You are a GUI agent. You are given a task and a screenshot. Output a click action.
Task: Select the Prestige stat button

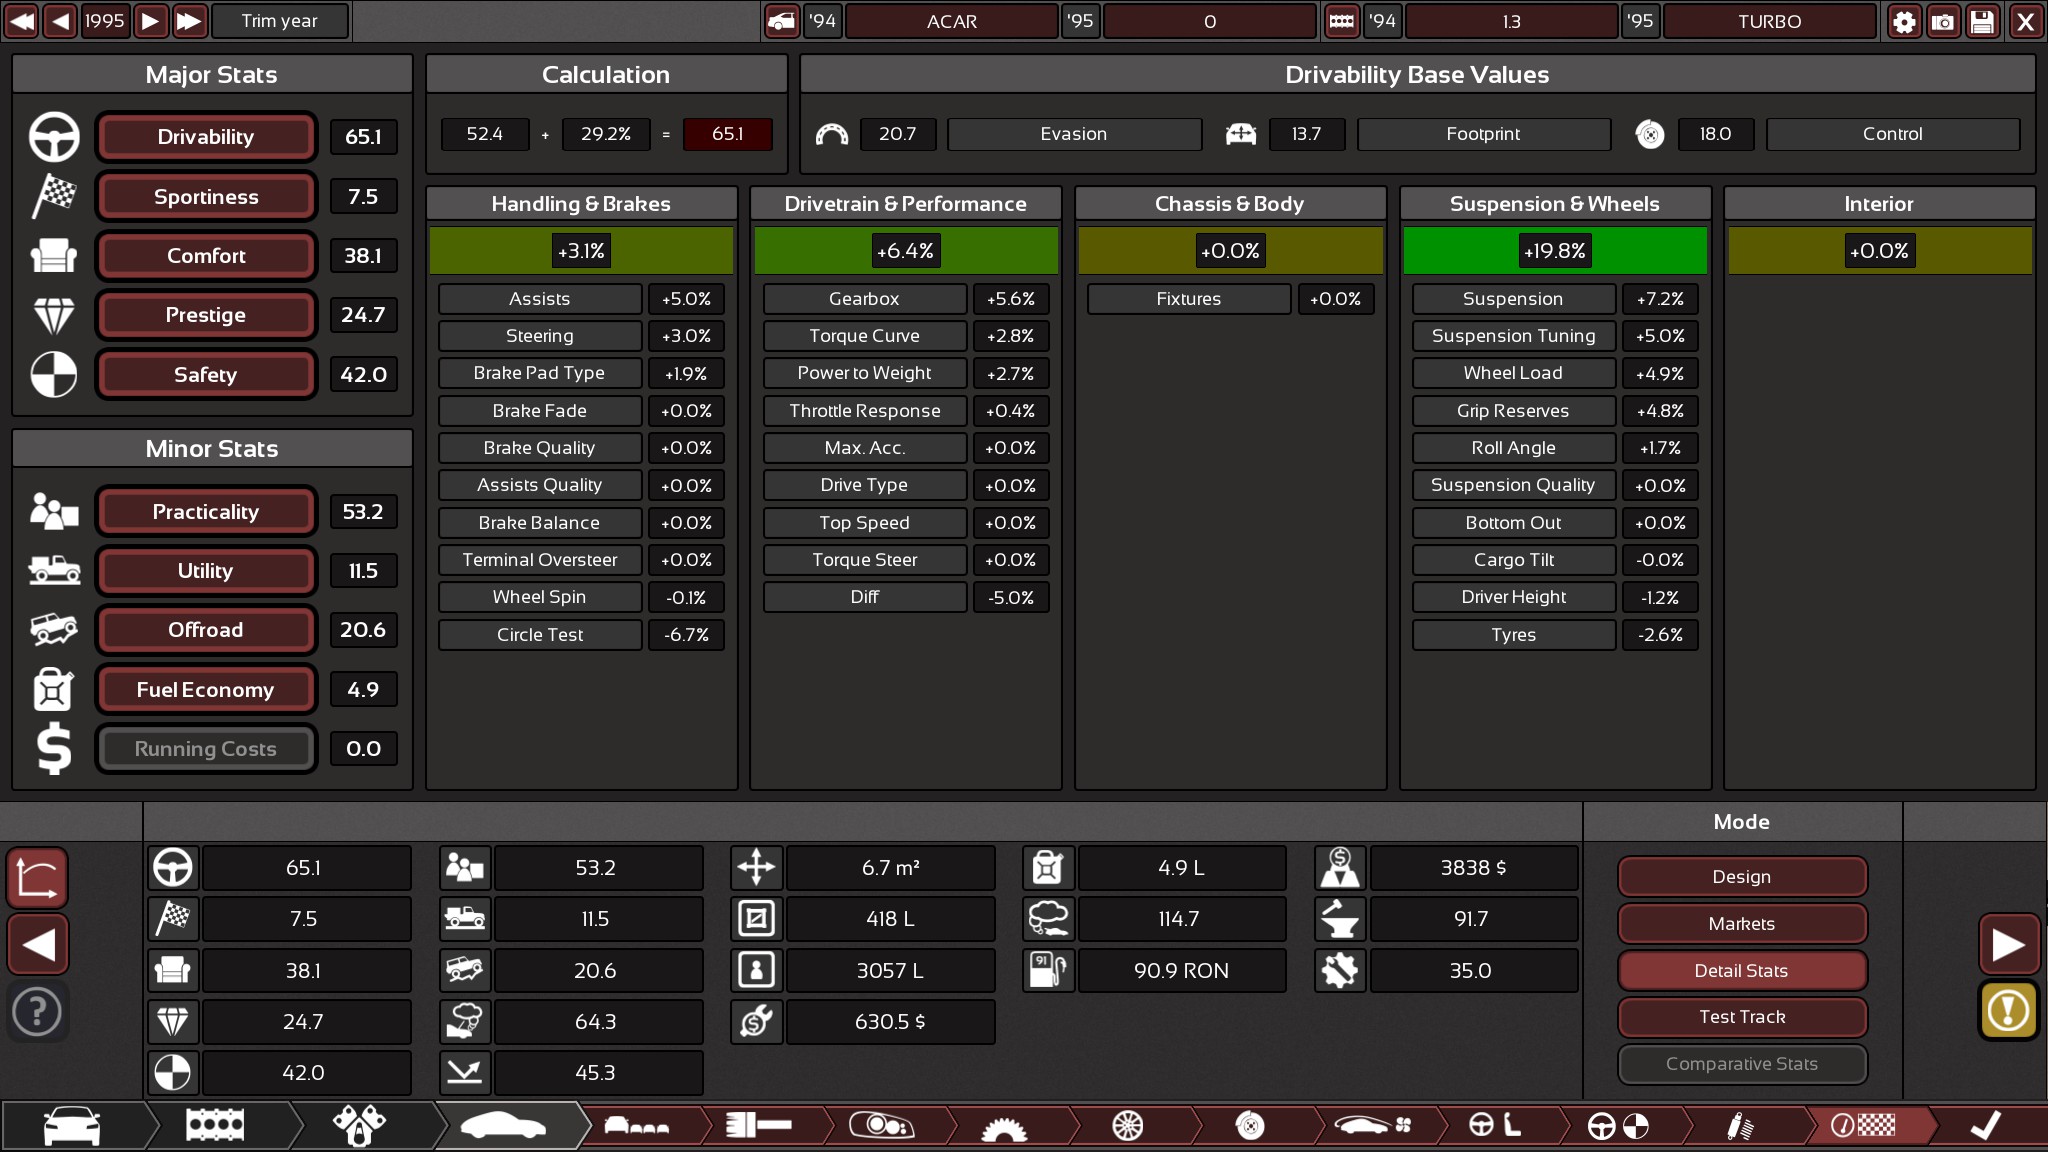click(206, 315)
